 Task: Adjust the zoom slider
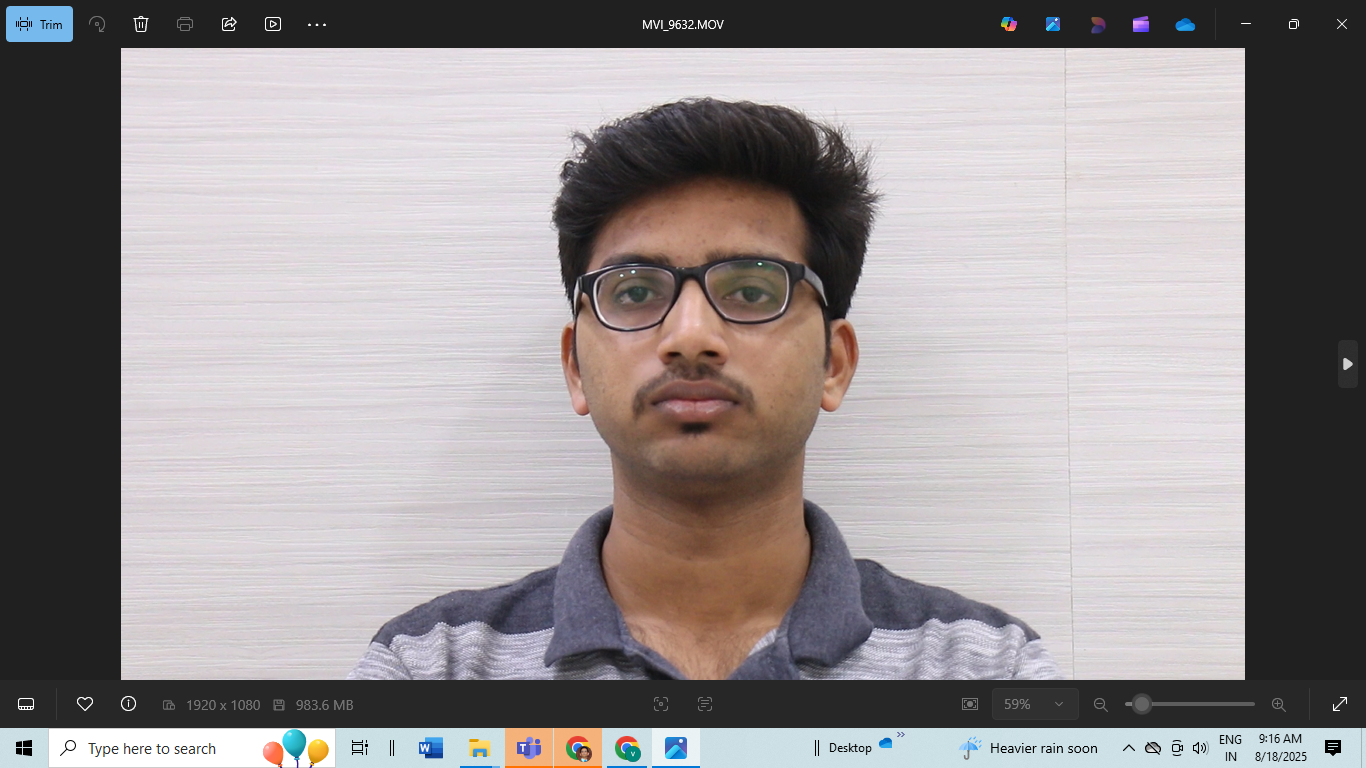click(x=1140, y=704)
